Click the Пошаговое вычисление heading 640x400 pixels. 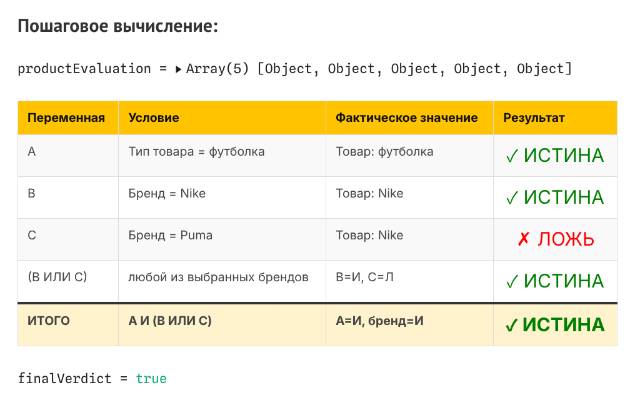tap(118, 27)
